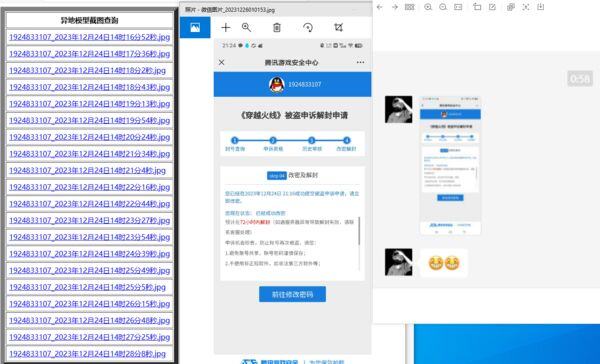Close the Tencent security page with X icon

coord(222,62)
